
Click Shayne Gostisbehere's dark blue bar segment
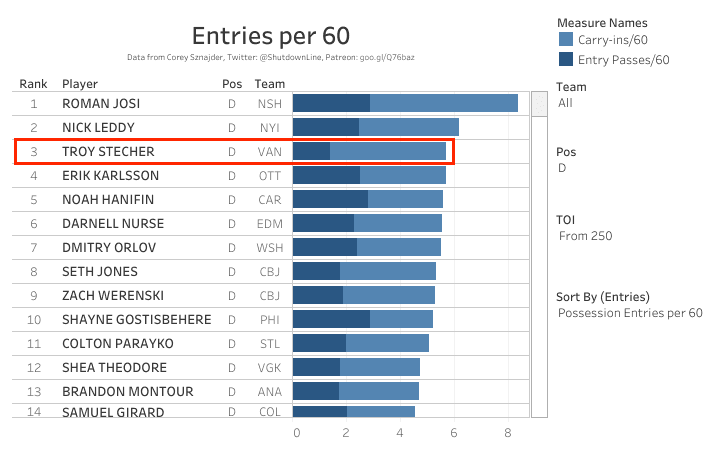pos(330,319)
